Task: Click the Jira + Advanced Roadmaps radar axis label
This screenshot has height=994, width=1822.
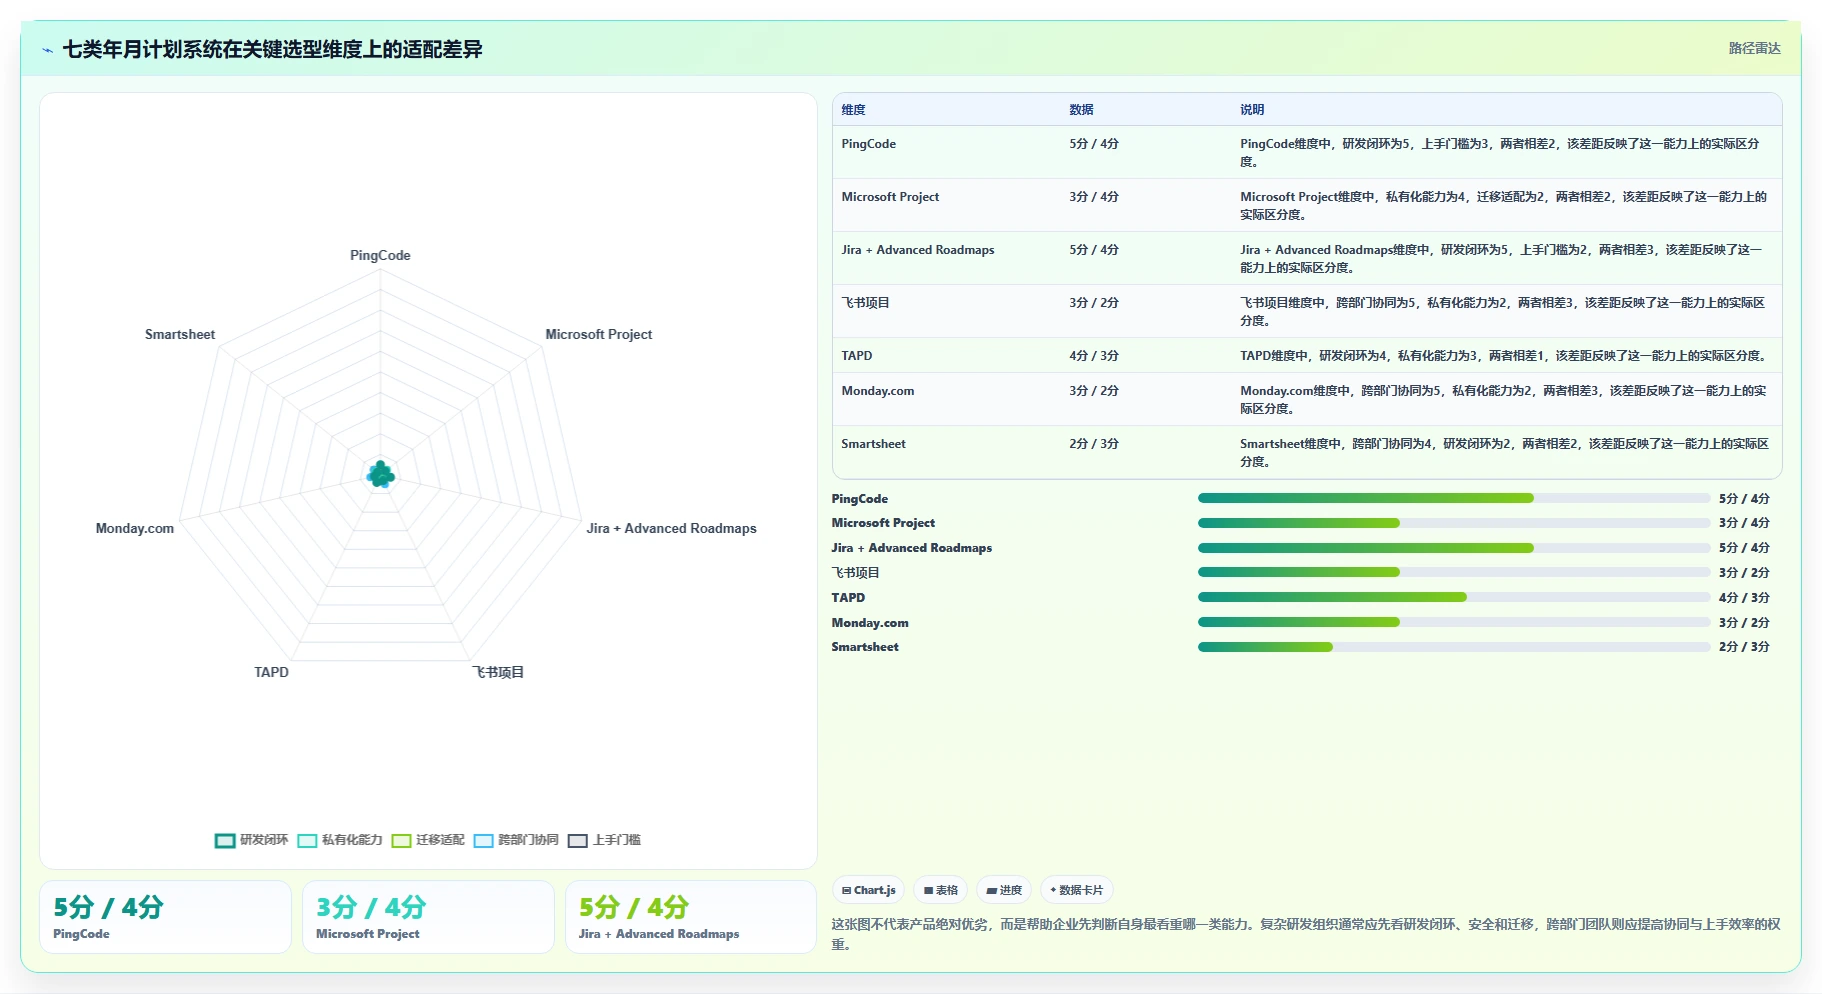Action: (671, 528)
